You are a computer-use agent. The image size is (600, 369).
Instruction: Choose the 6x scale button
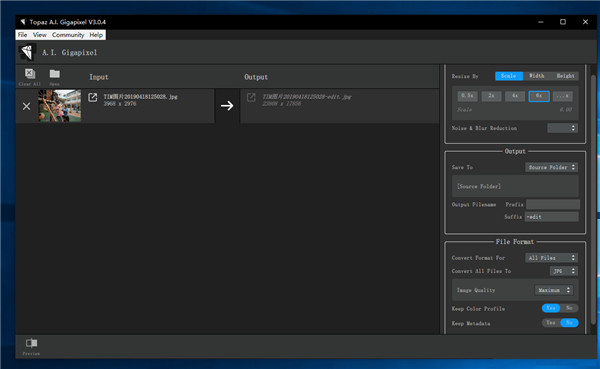[x=539, y=96]
